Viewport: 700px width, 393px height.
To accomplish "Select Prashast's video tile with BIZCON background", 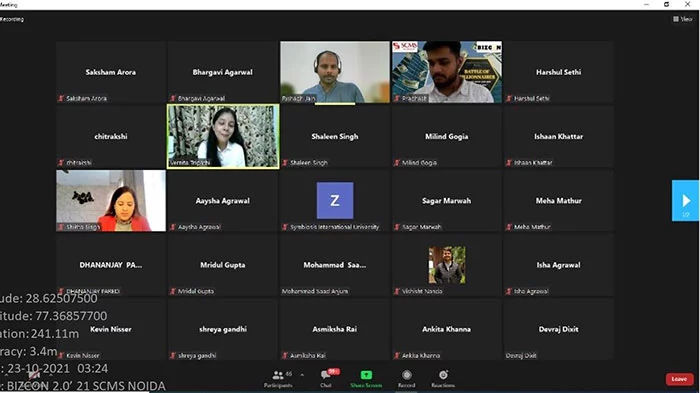I will coord(447,72).
